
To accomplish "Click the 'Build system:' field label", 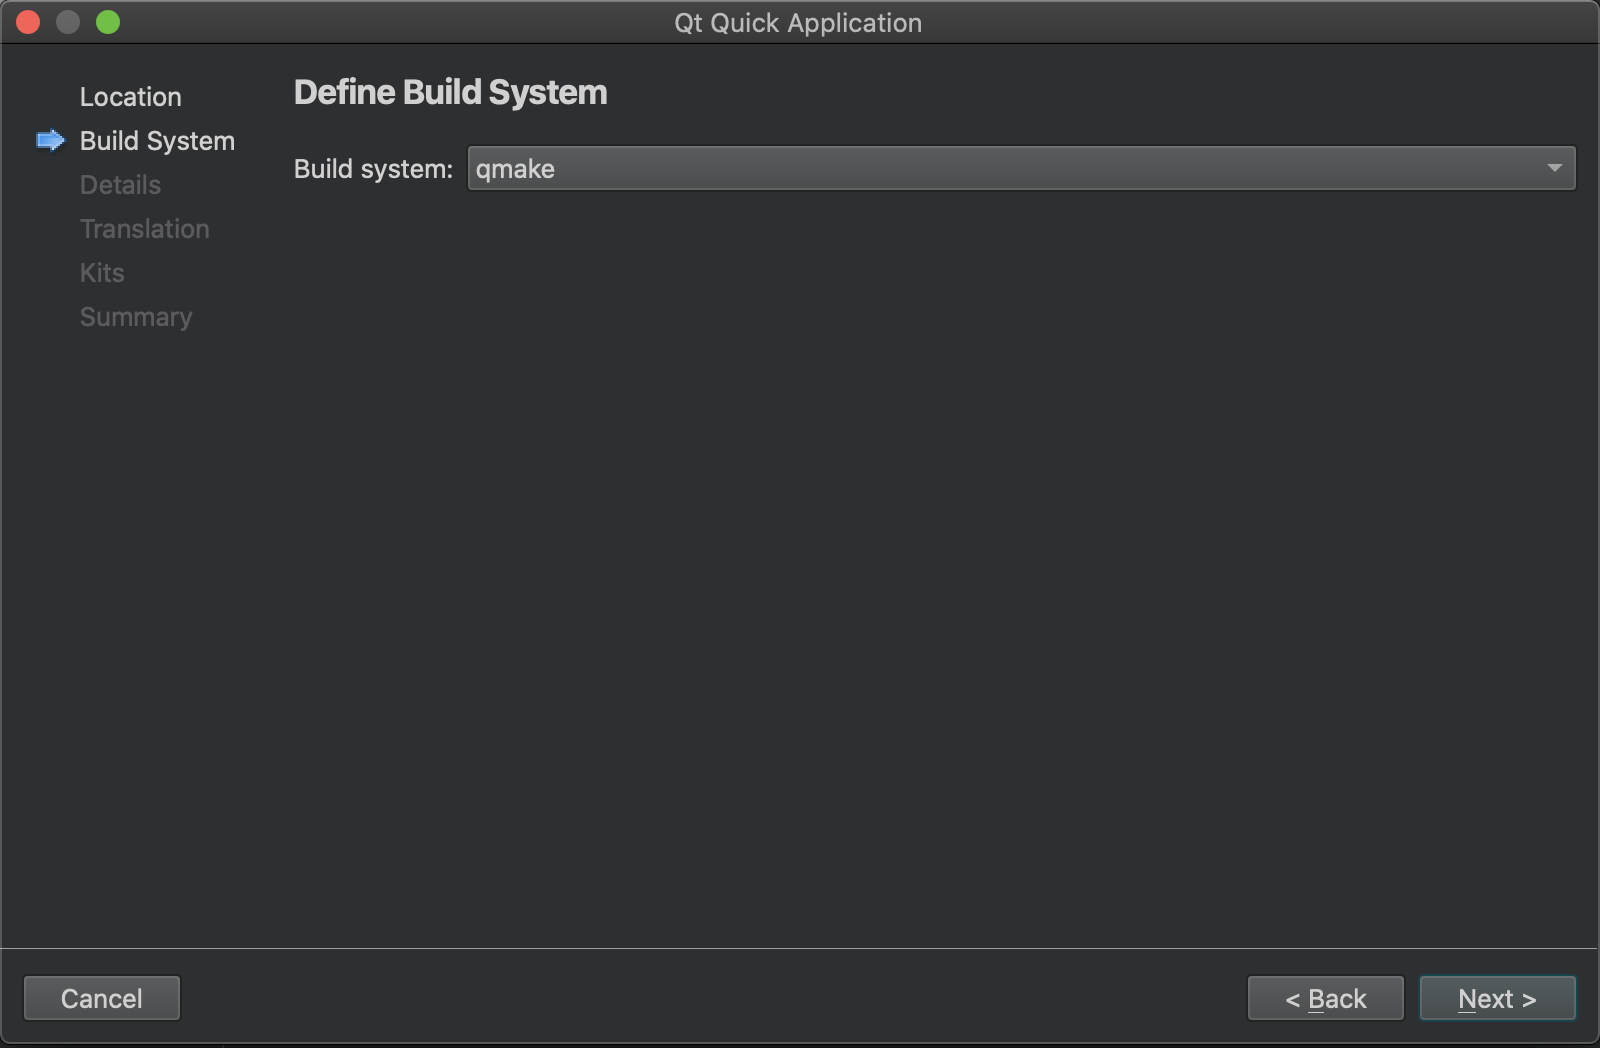I will 373,169.
